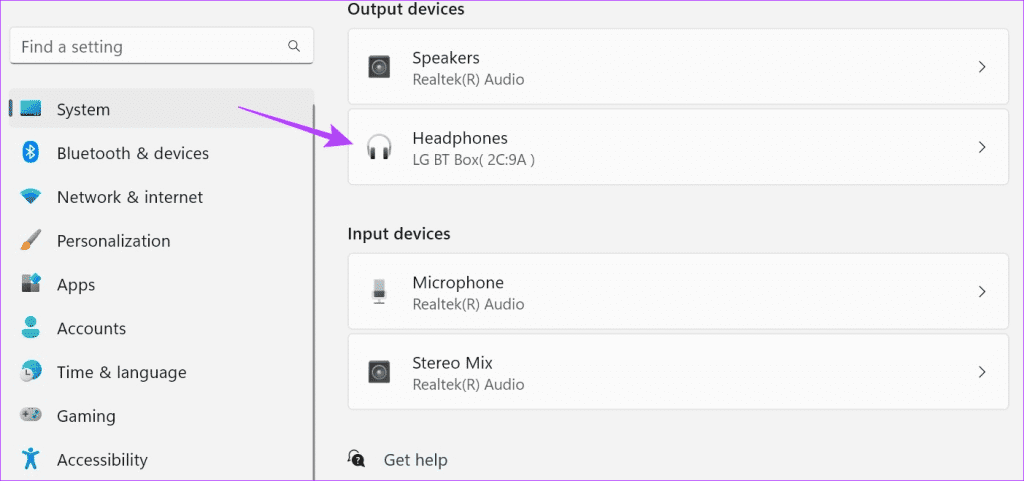The height and width of the screenshot is (481, 1024).
Task: Open Accessibility settings
Action: 161,459
